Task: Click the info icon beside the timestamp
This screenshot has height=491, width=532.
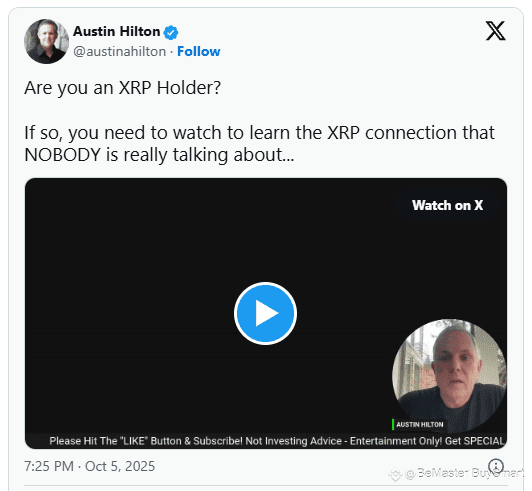Action: pos(496,466)
